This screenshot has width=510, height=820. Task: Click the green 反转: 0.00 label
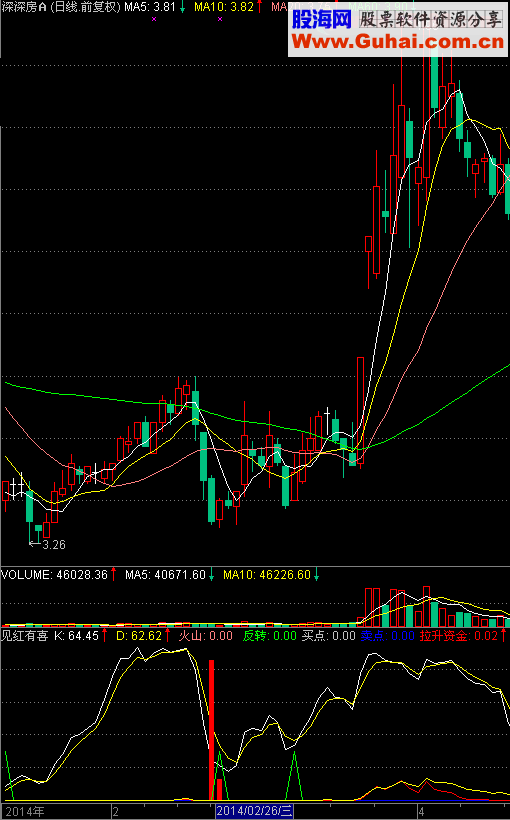269,636
